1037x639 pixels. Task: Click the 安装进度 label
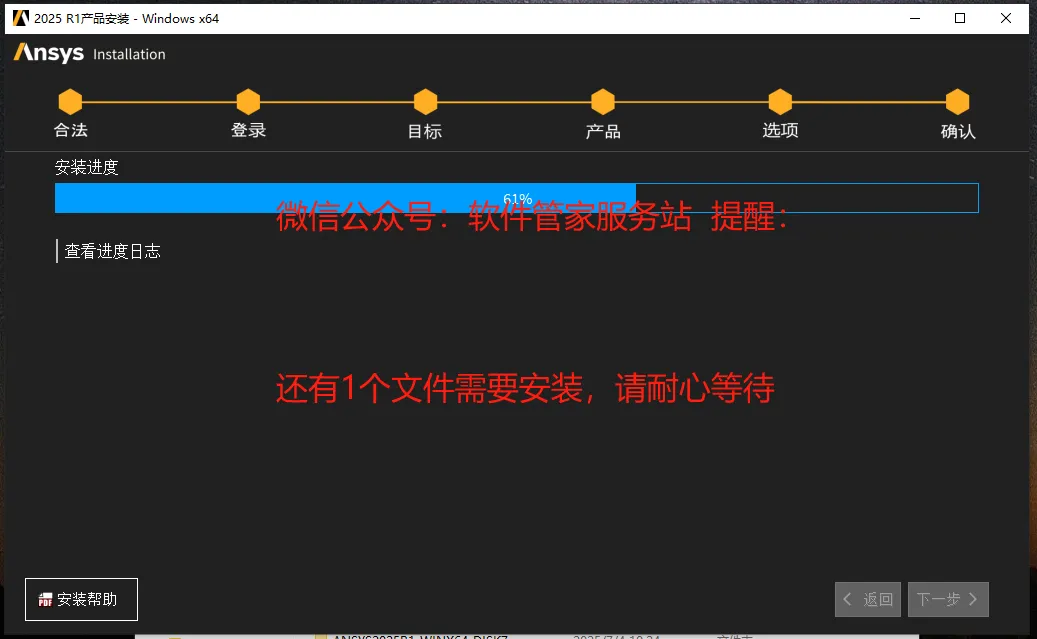(x=87, y=167)
